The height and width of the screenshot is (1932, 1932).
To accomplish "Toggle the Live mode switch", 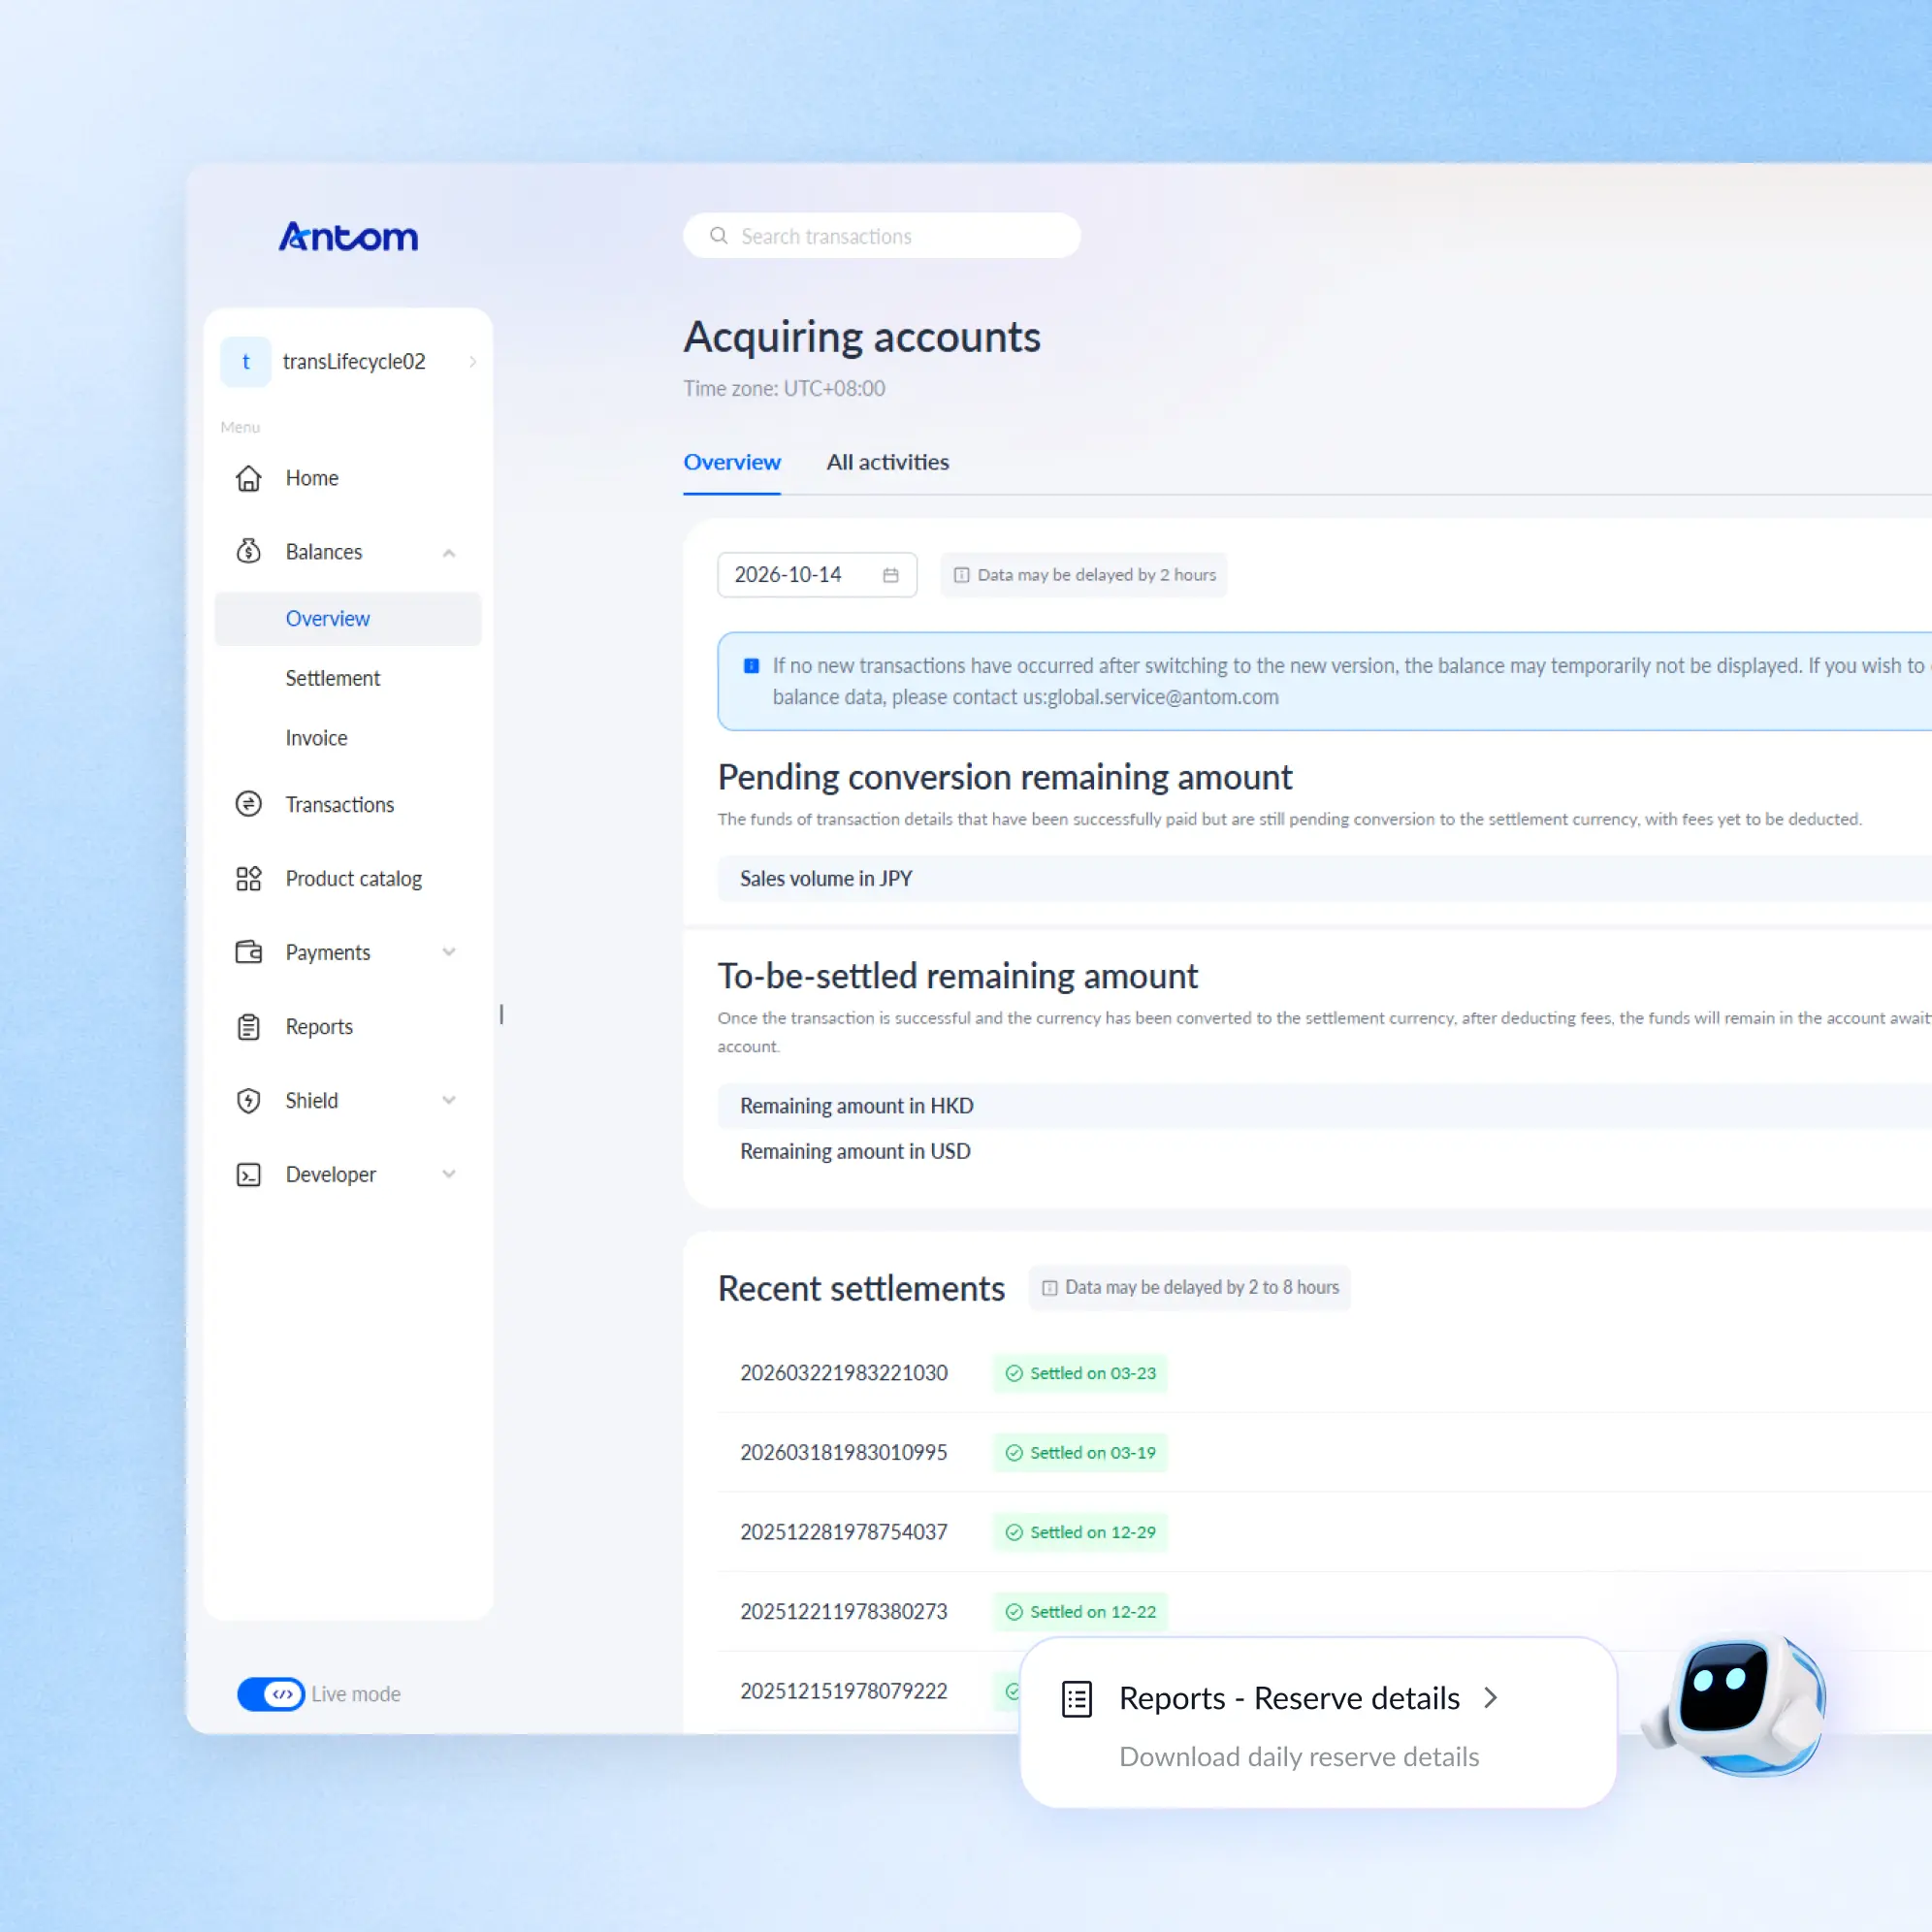I will pos(270,1693).
